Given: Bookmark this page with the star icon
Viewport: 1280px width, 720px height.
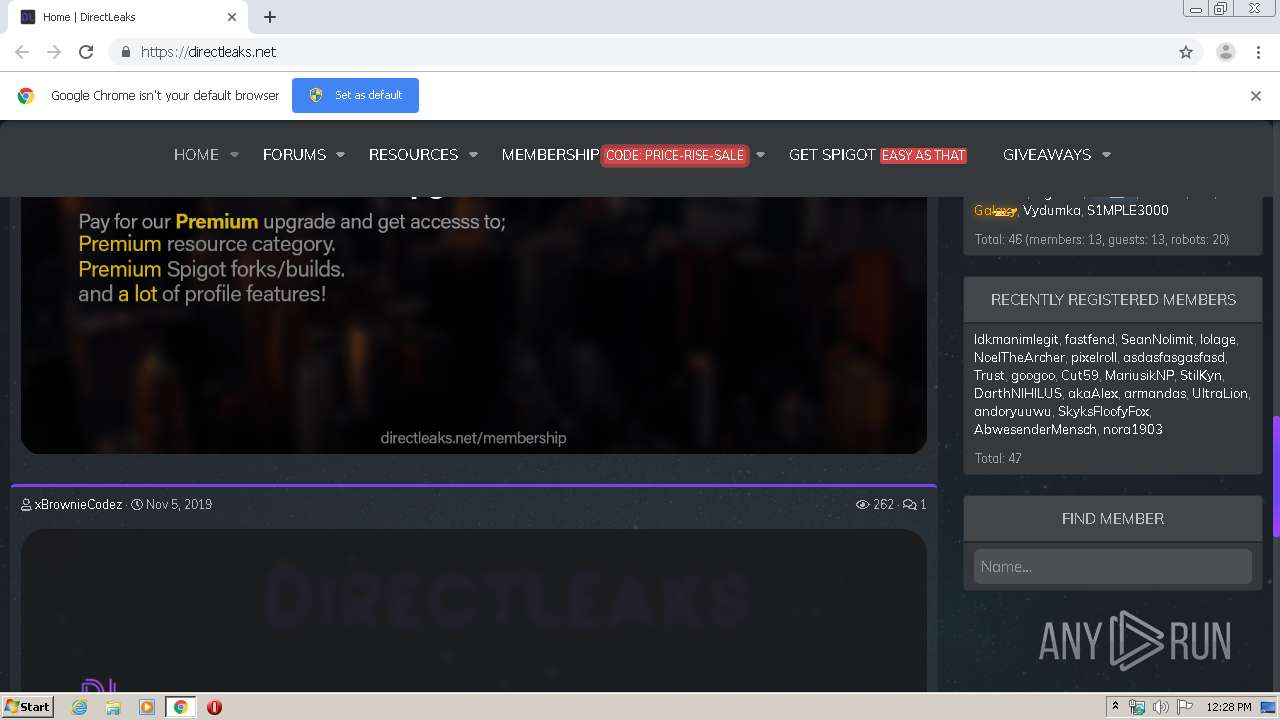Looking at the screenshot, I should pyautogui.click(x=1186, y=52).
